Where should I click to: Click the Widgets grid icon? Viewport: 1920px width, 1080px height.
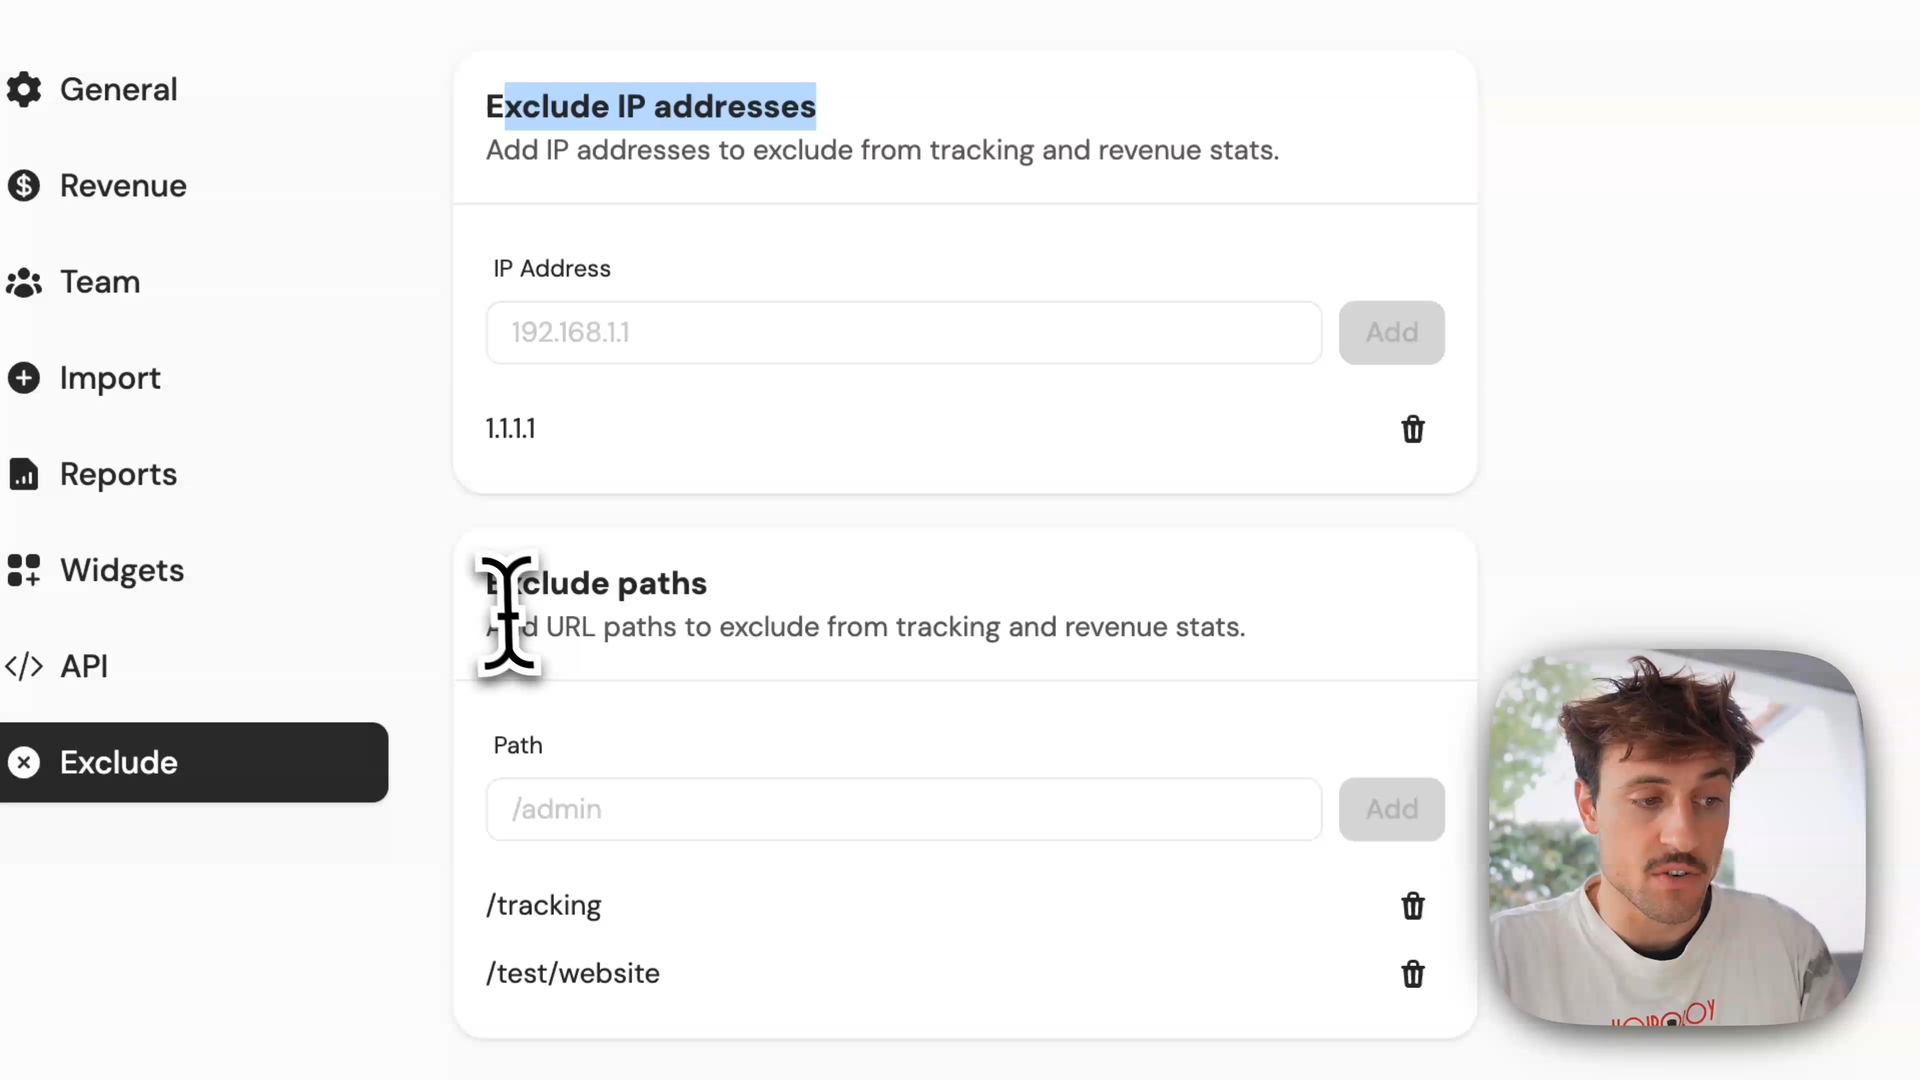[x=24, y=570]
